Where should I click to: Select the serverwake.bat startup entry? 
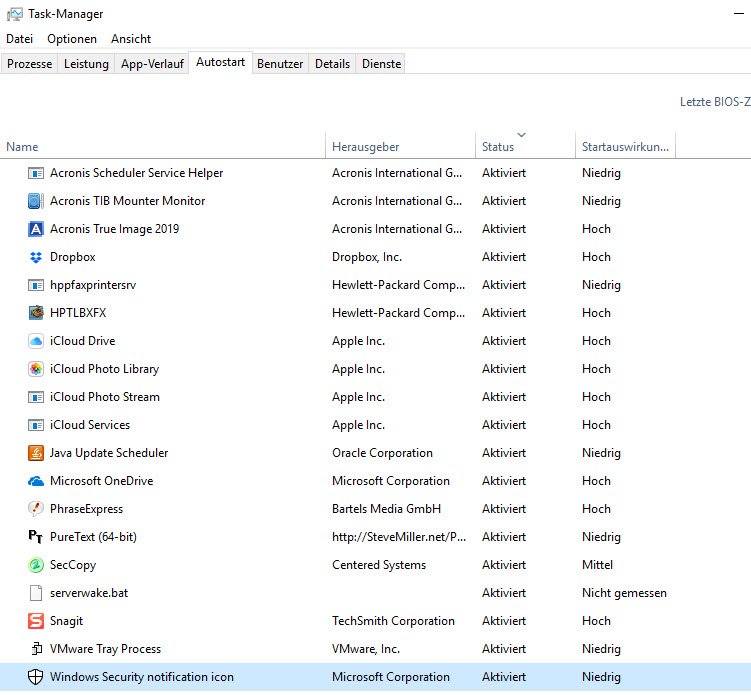click(x=89, y=593)
